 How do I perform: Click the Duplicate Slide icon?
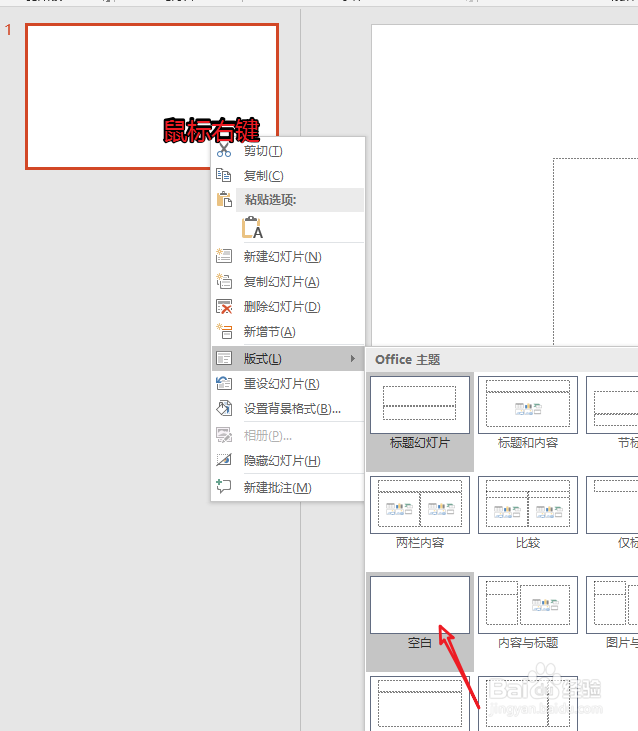click(224, 281)
